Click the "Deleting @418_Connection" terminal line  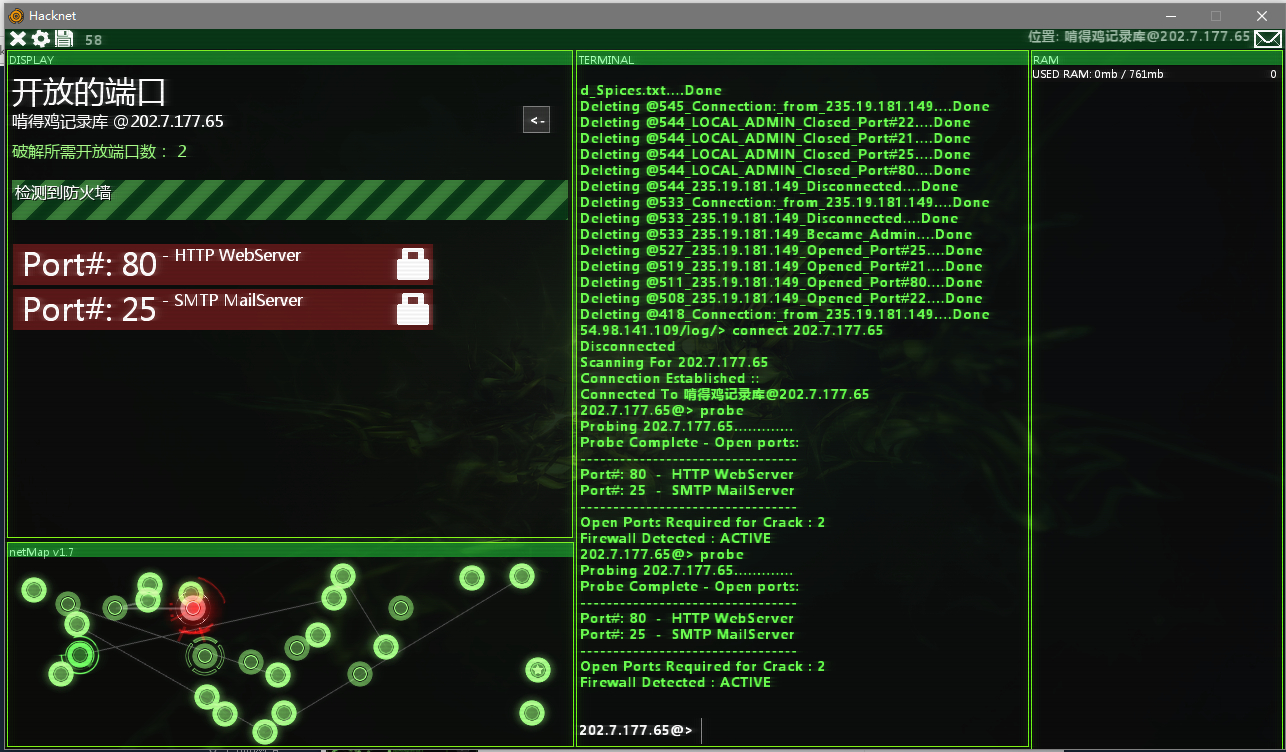tap(785, 314)
